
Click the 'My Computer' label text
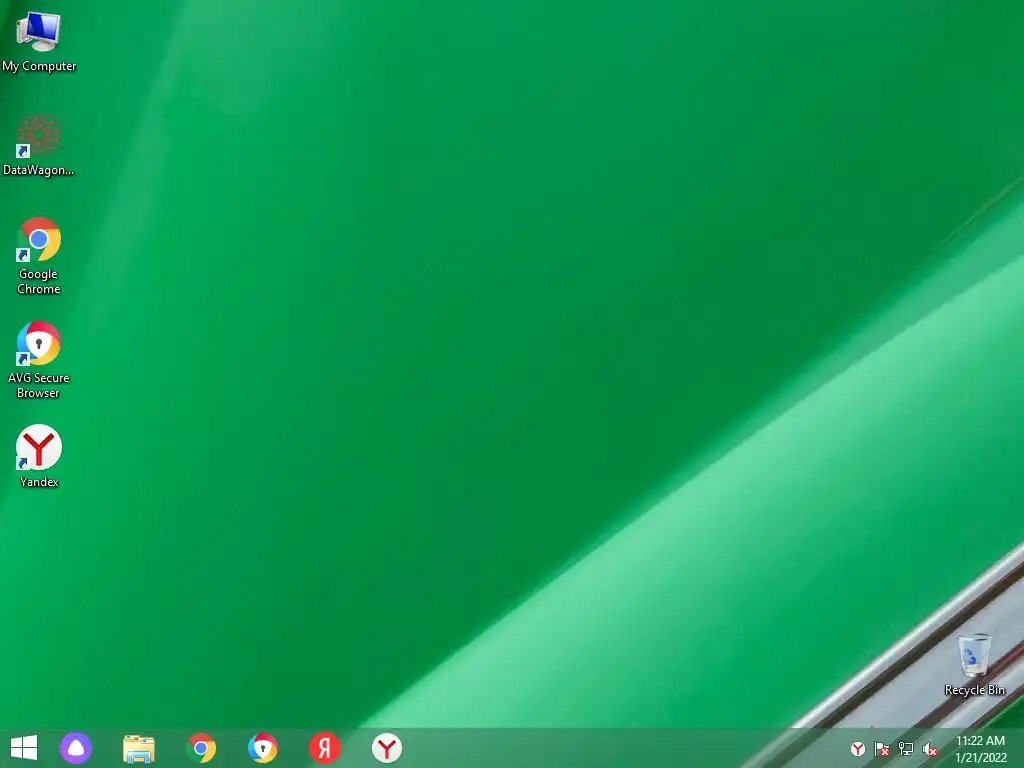tap(39, 66)
